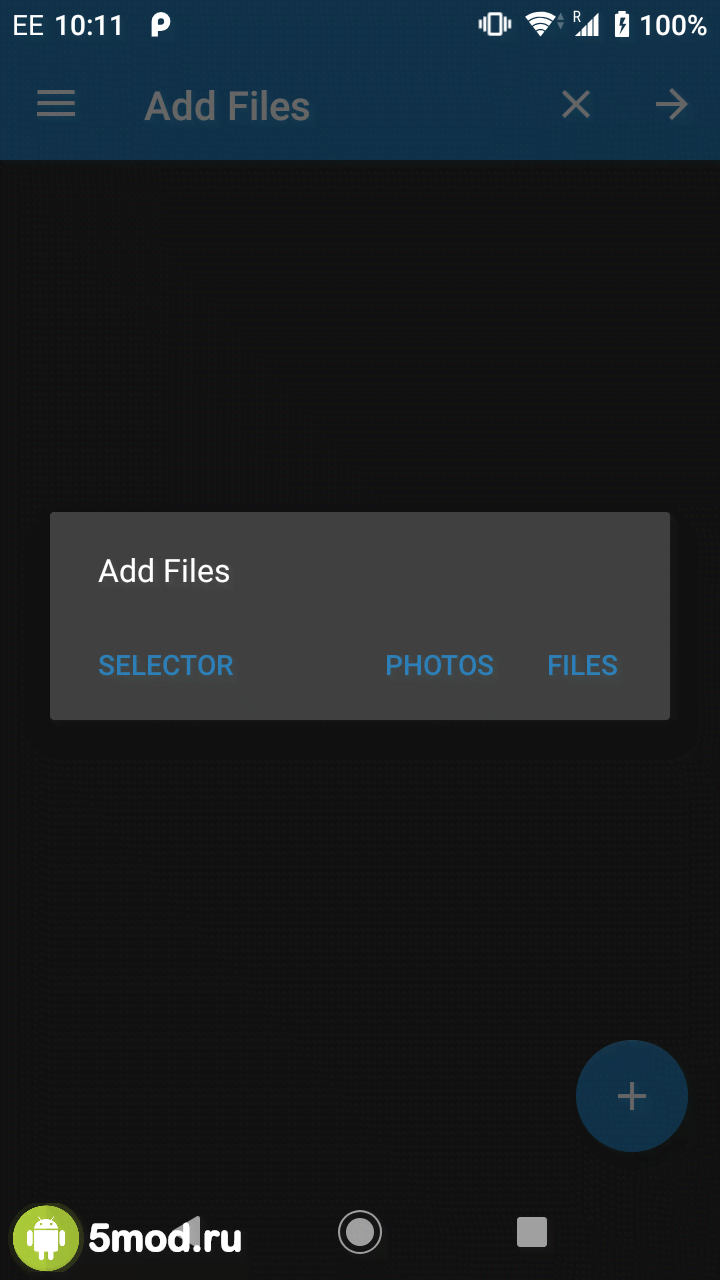Open the hamburger navigation menu

tap(56, 104)
